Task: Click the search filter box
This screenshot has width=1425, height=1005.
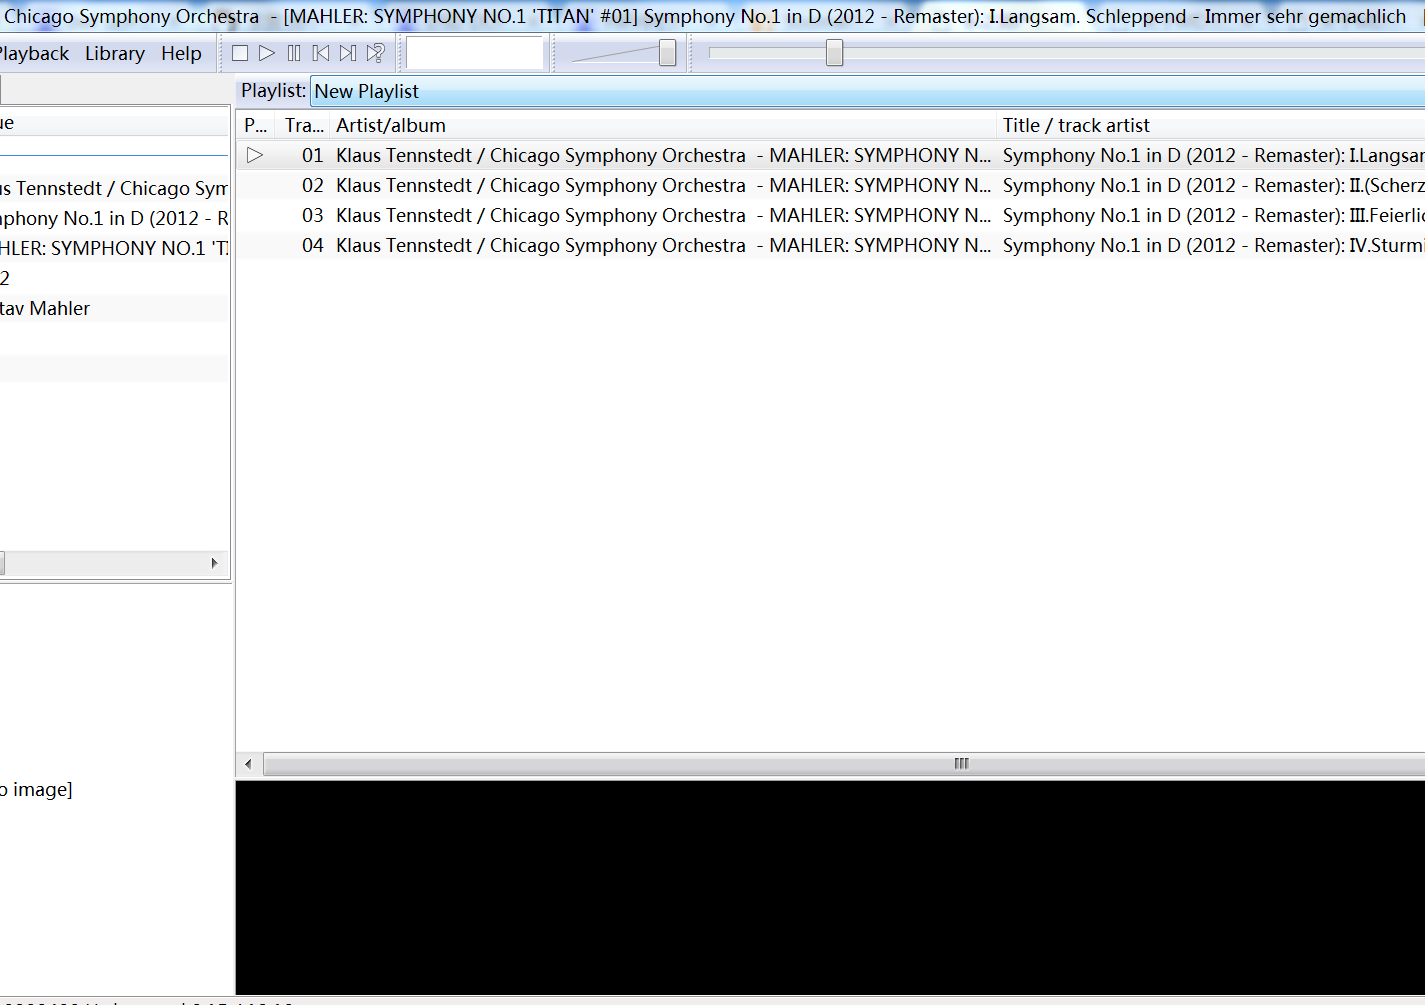Action: (x=474, y=51)
